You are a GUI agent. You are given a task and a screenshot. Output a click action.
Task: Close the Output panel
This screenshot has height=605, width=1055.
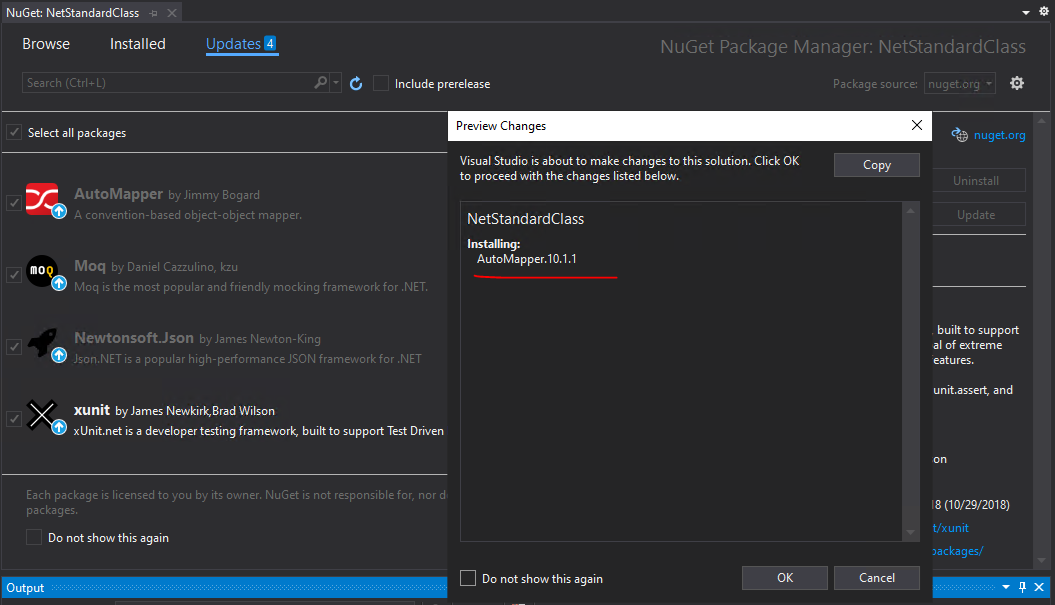click(x=1039, y=587)
